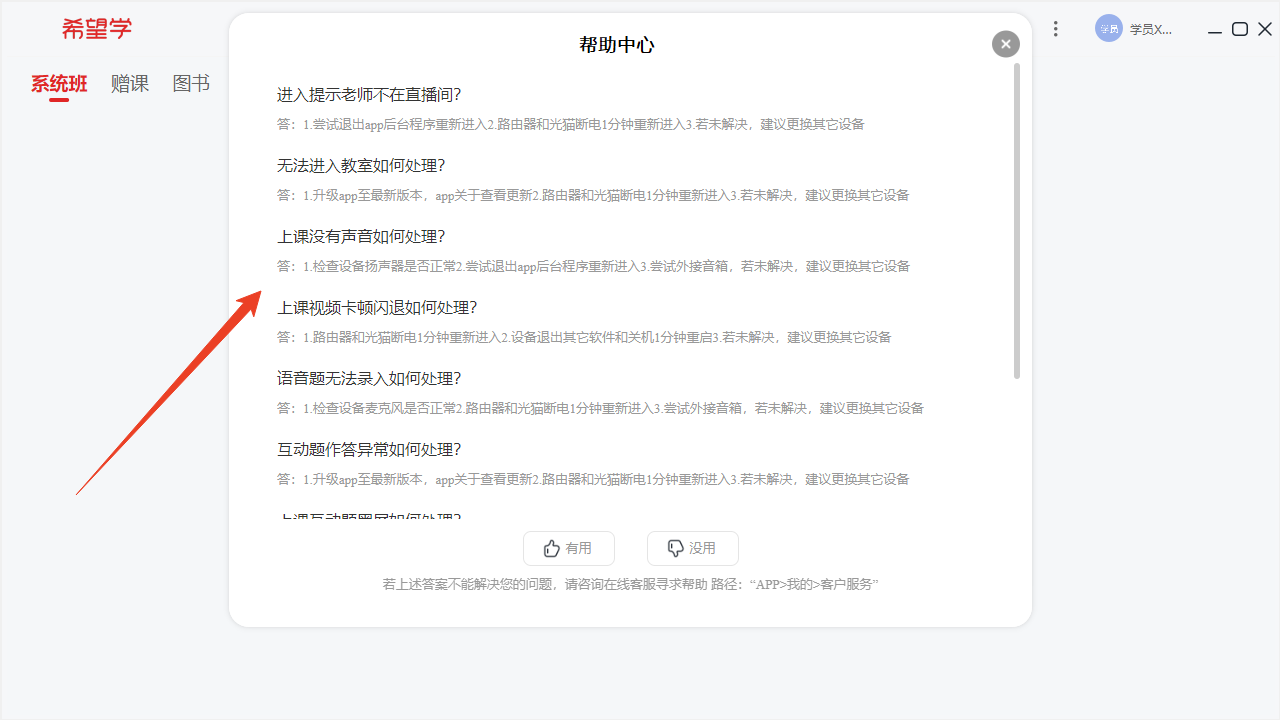This screenshot has width=1281, height=721.
Task: Select question 无法进入教室如何处理?
Action: [361, 166]
